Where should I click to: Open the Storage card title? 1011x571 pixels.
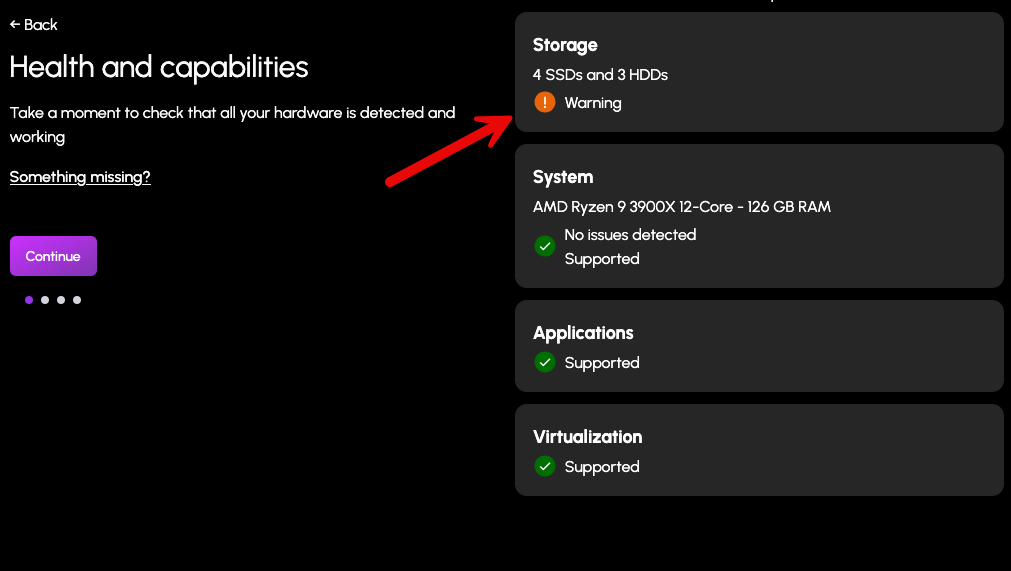565,45
